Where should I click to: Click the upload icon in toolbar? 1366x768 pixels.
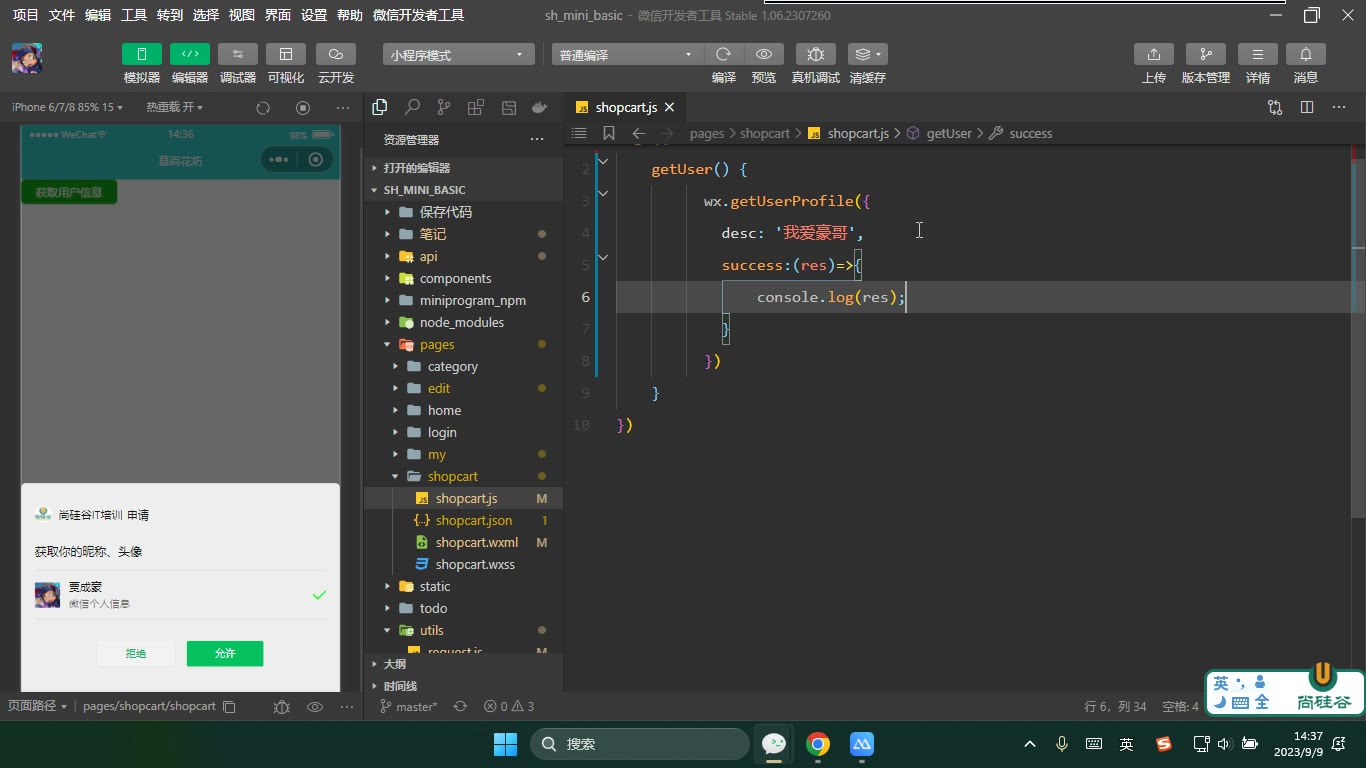[x=1154, y=54]
